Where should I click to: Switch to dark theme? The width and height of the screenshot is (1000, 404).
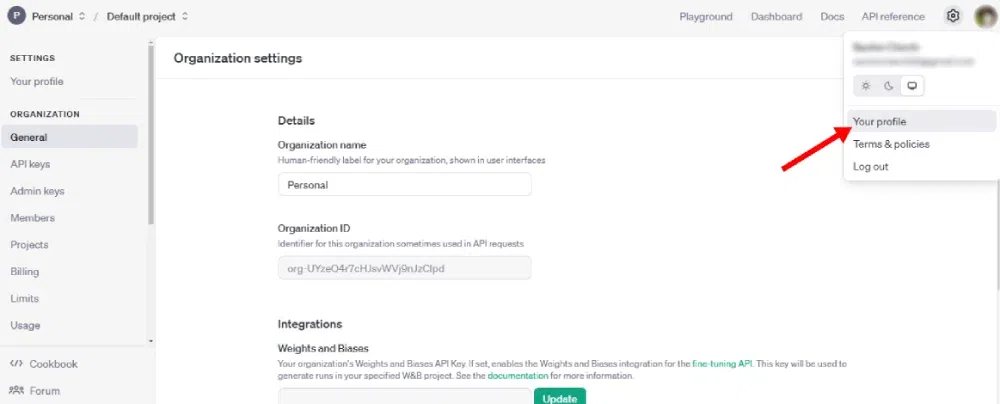click(889, 86)
